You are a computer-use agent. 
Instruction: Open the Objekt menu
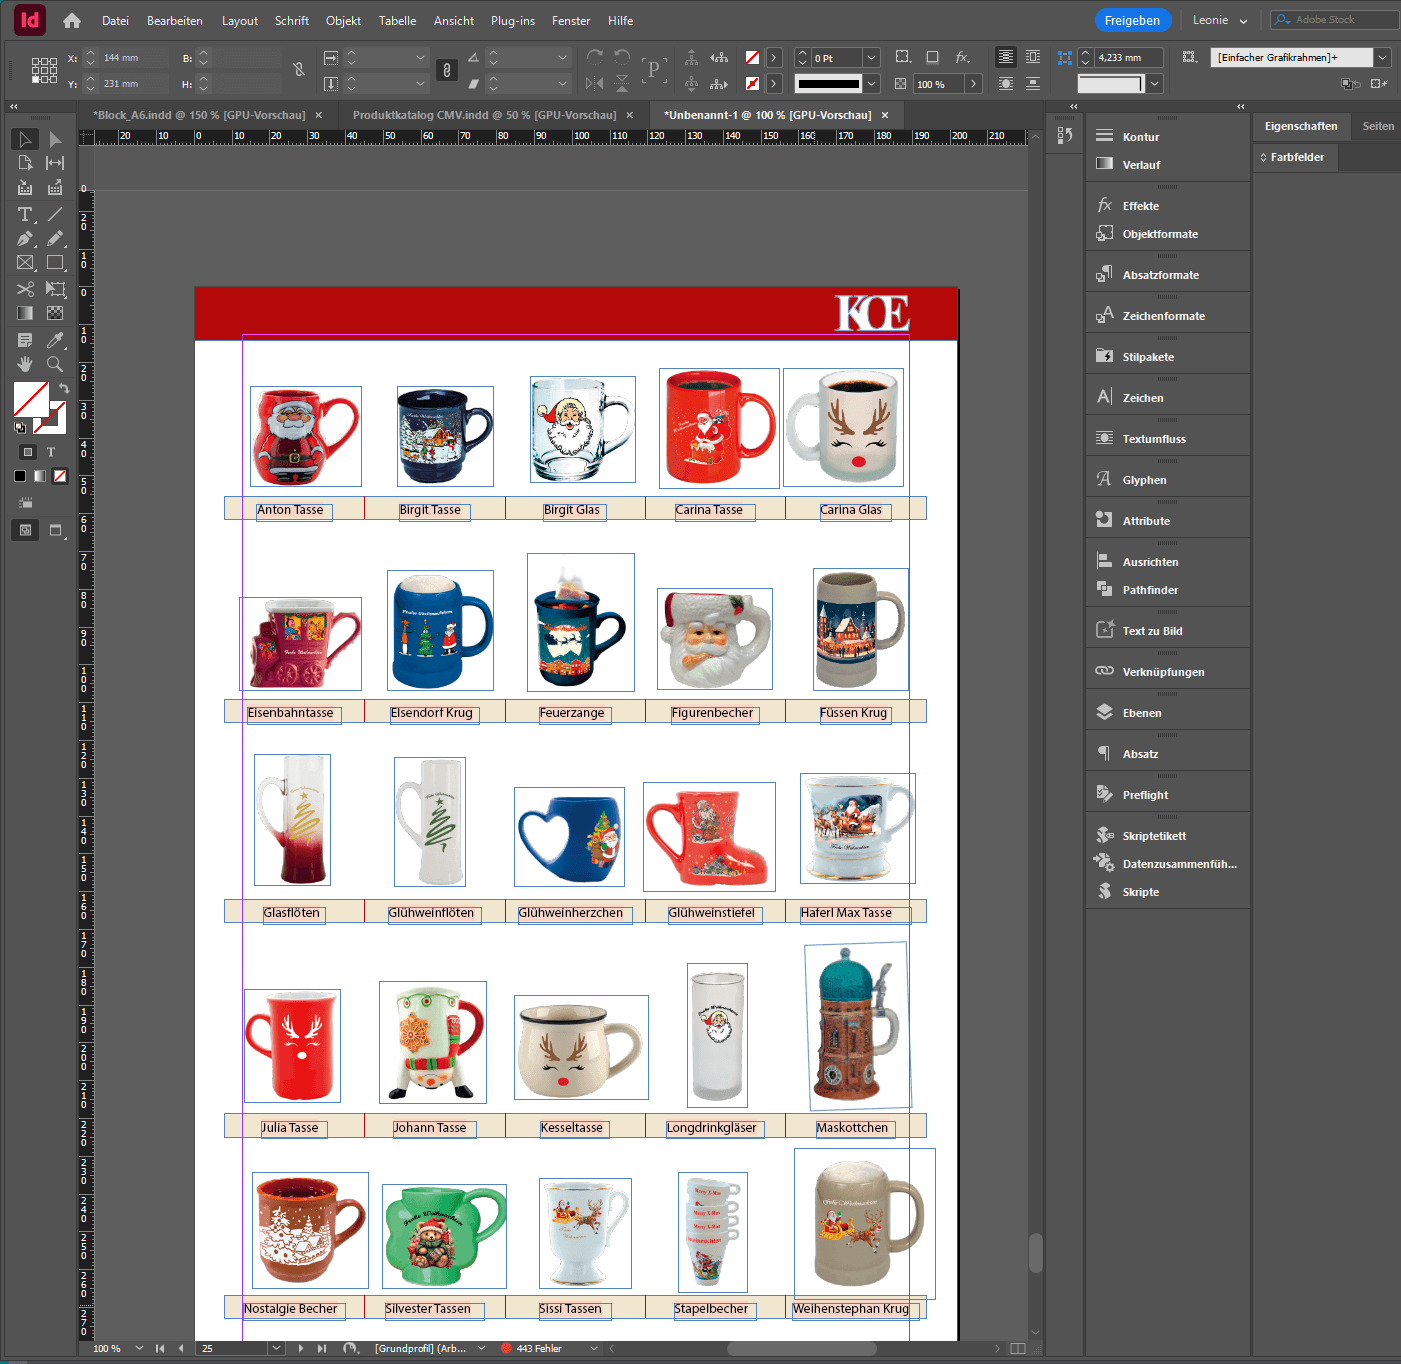point(343,20)
